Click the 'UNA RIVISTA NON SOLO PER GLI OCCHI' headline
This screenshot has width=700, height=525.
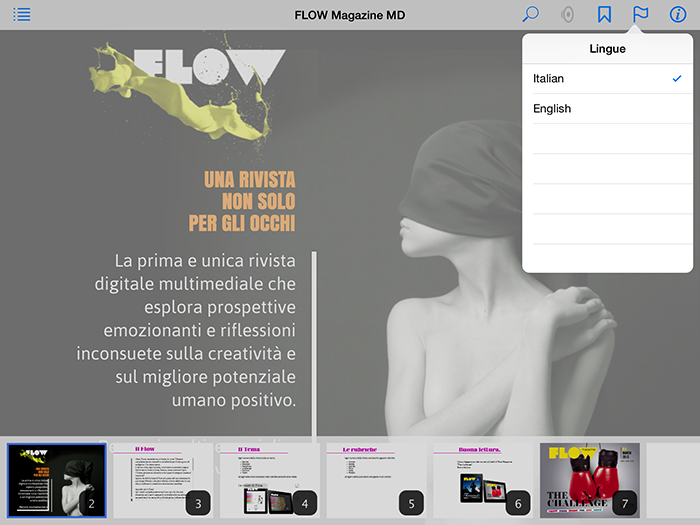coord(242,201)
